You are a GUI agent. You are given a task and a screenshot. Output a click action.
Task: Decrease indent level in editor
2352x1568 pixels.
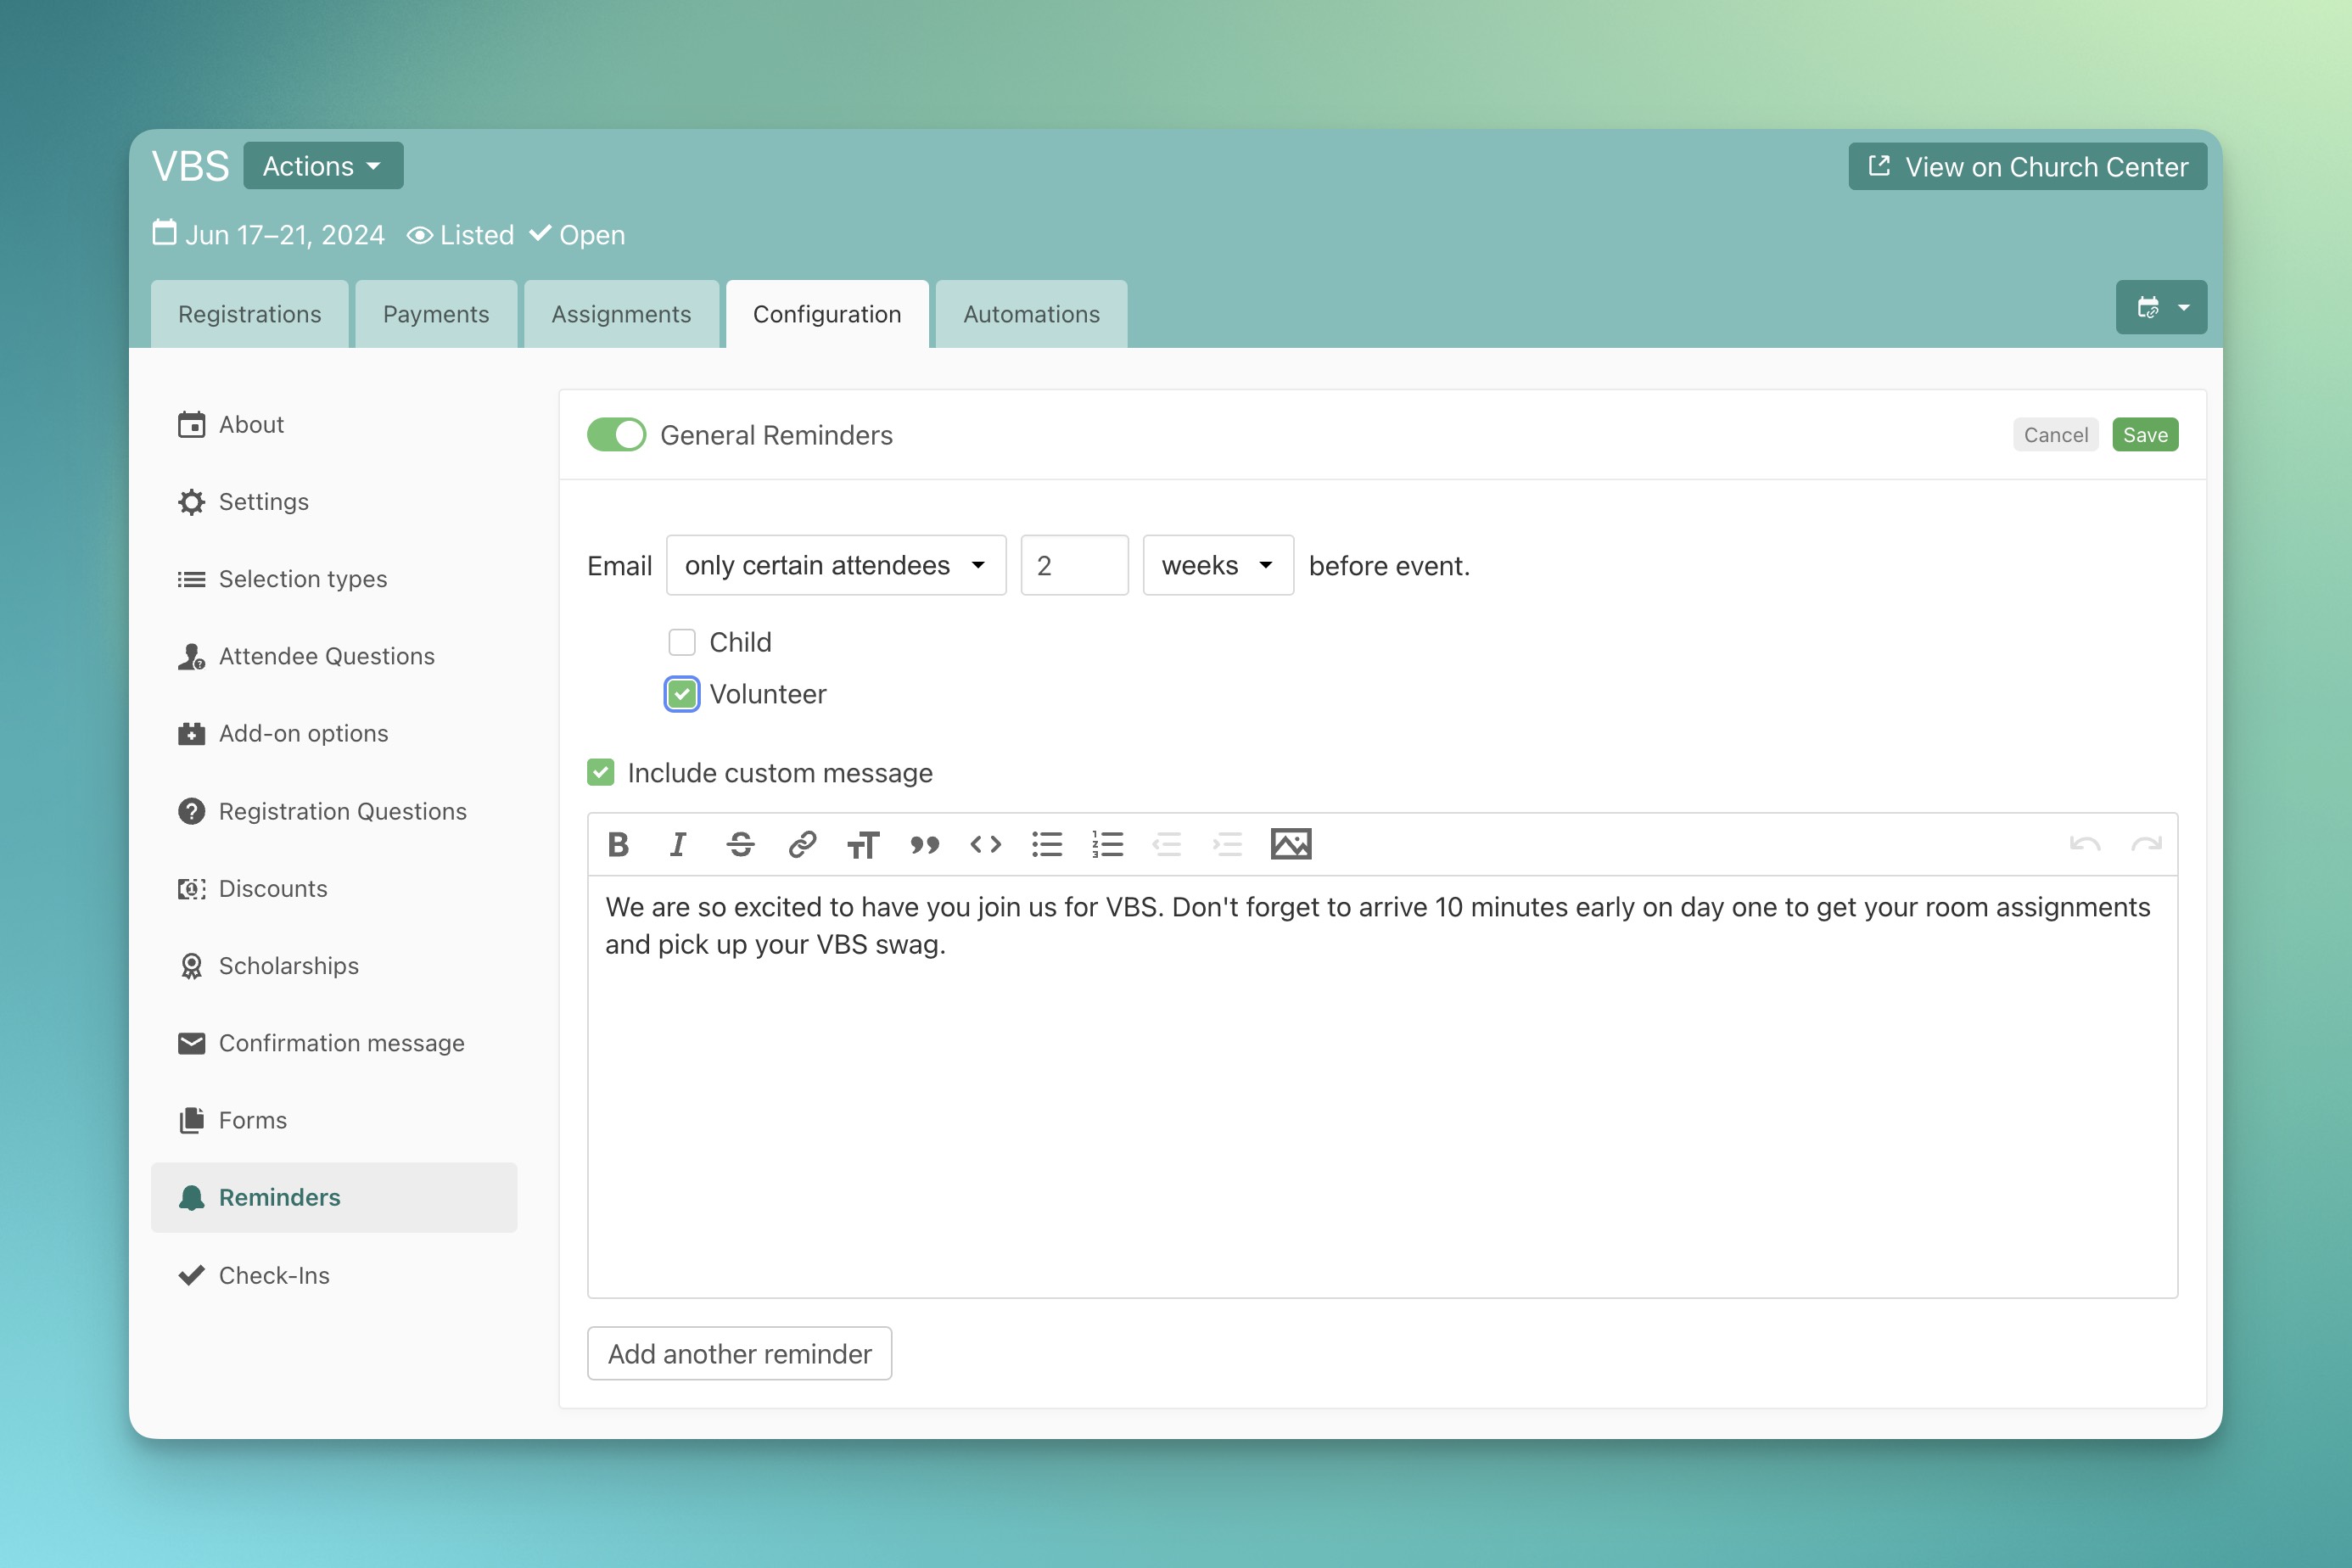pyautogui.click(x=1167, y=845)
